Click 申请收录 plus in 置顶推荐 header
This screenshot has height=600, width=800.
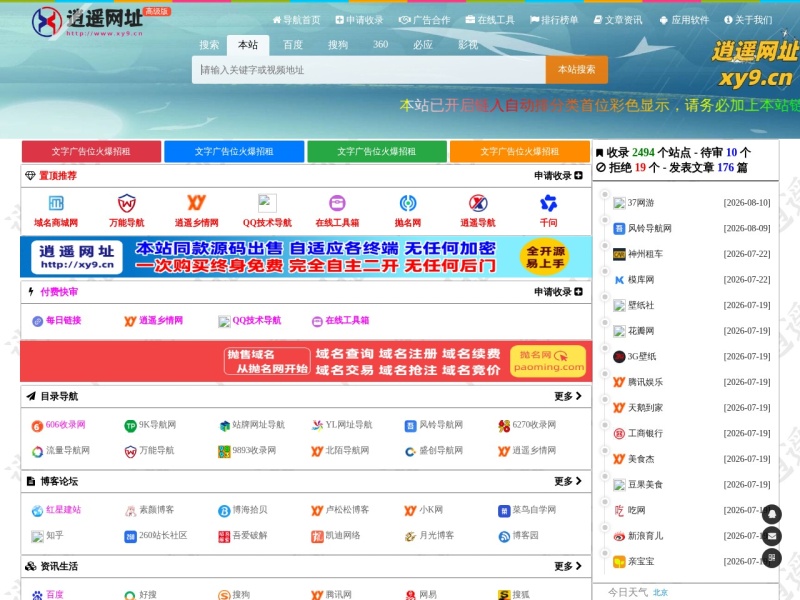(x=558, y=176)
